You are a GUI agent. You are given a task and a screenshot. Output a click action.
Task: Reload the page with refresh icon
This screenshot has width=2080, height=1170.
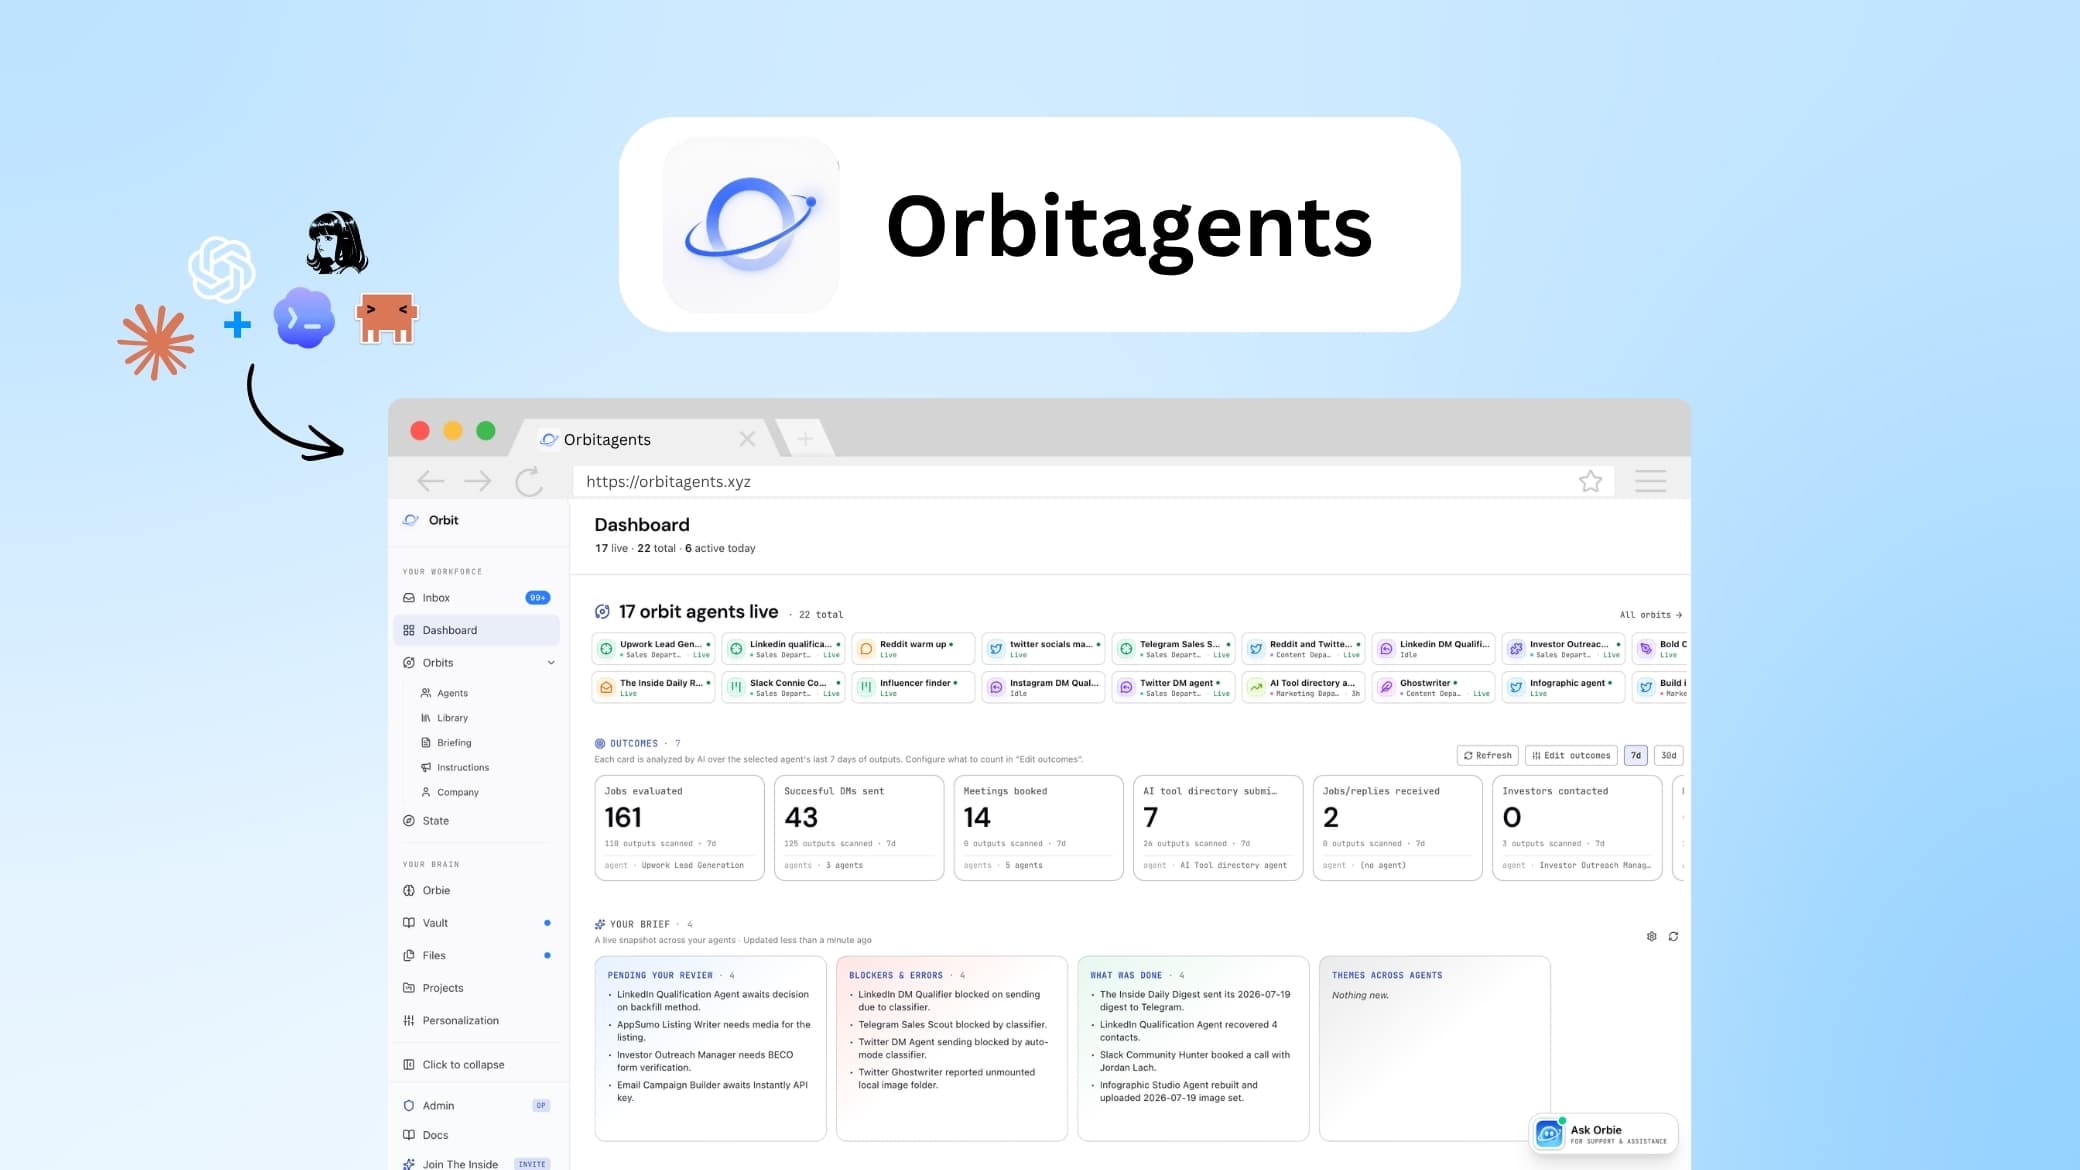[529, 482]
